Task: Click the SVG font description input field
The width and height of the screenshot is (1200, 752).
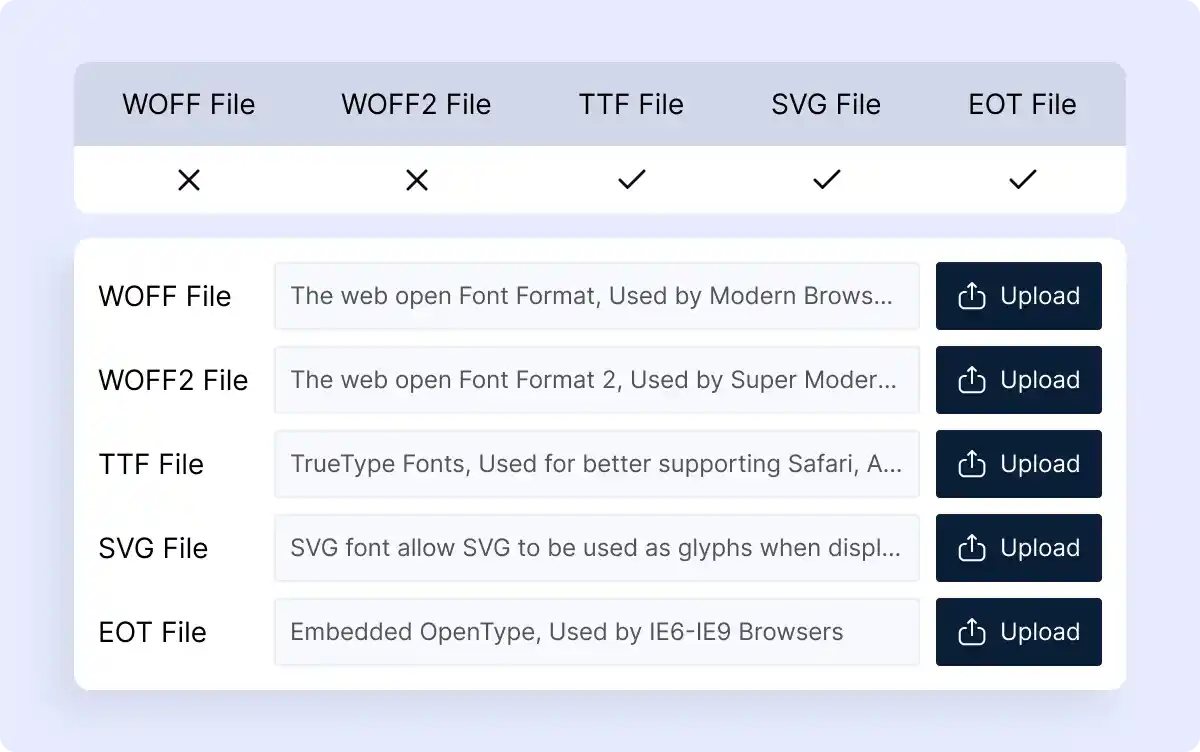Action: (x=596, y=548)
